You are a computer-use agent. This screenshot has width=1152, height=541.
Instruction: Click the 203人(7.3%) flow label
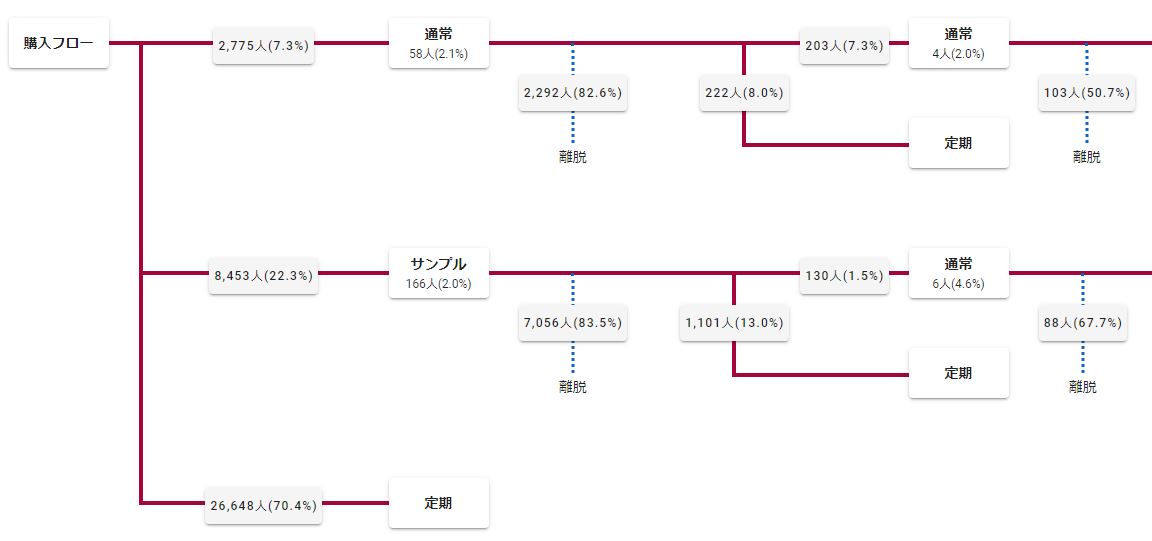844,45
